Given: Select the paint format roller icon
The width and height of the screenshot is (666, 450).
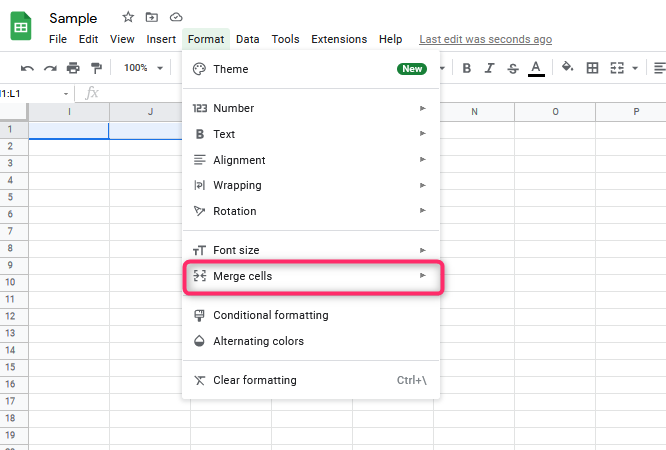Looking at the screenshot, I should click(x=96, y=68).
